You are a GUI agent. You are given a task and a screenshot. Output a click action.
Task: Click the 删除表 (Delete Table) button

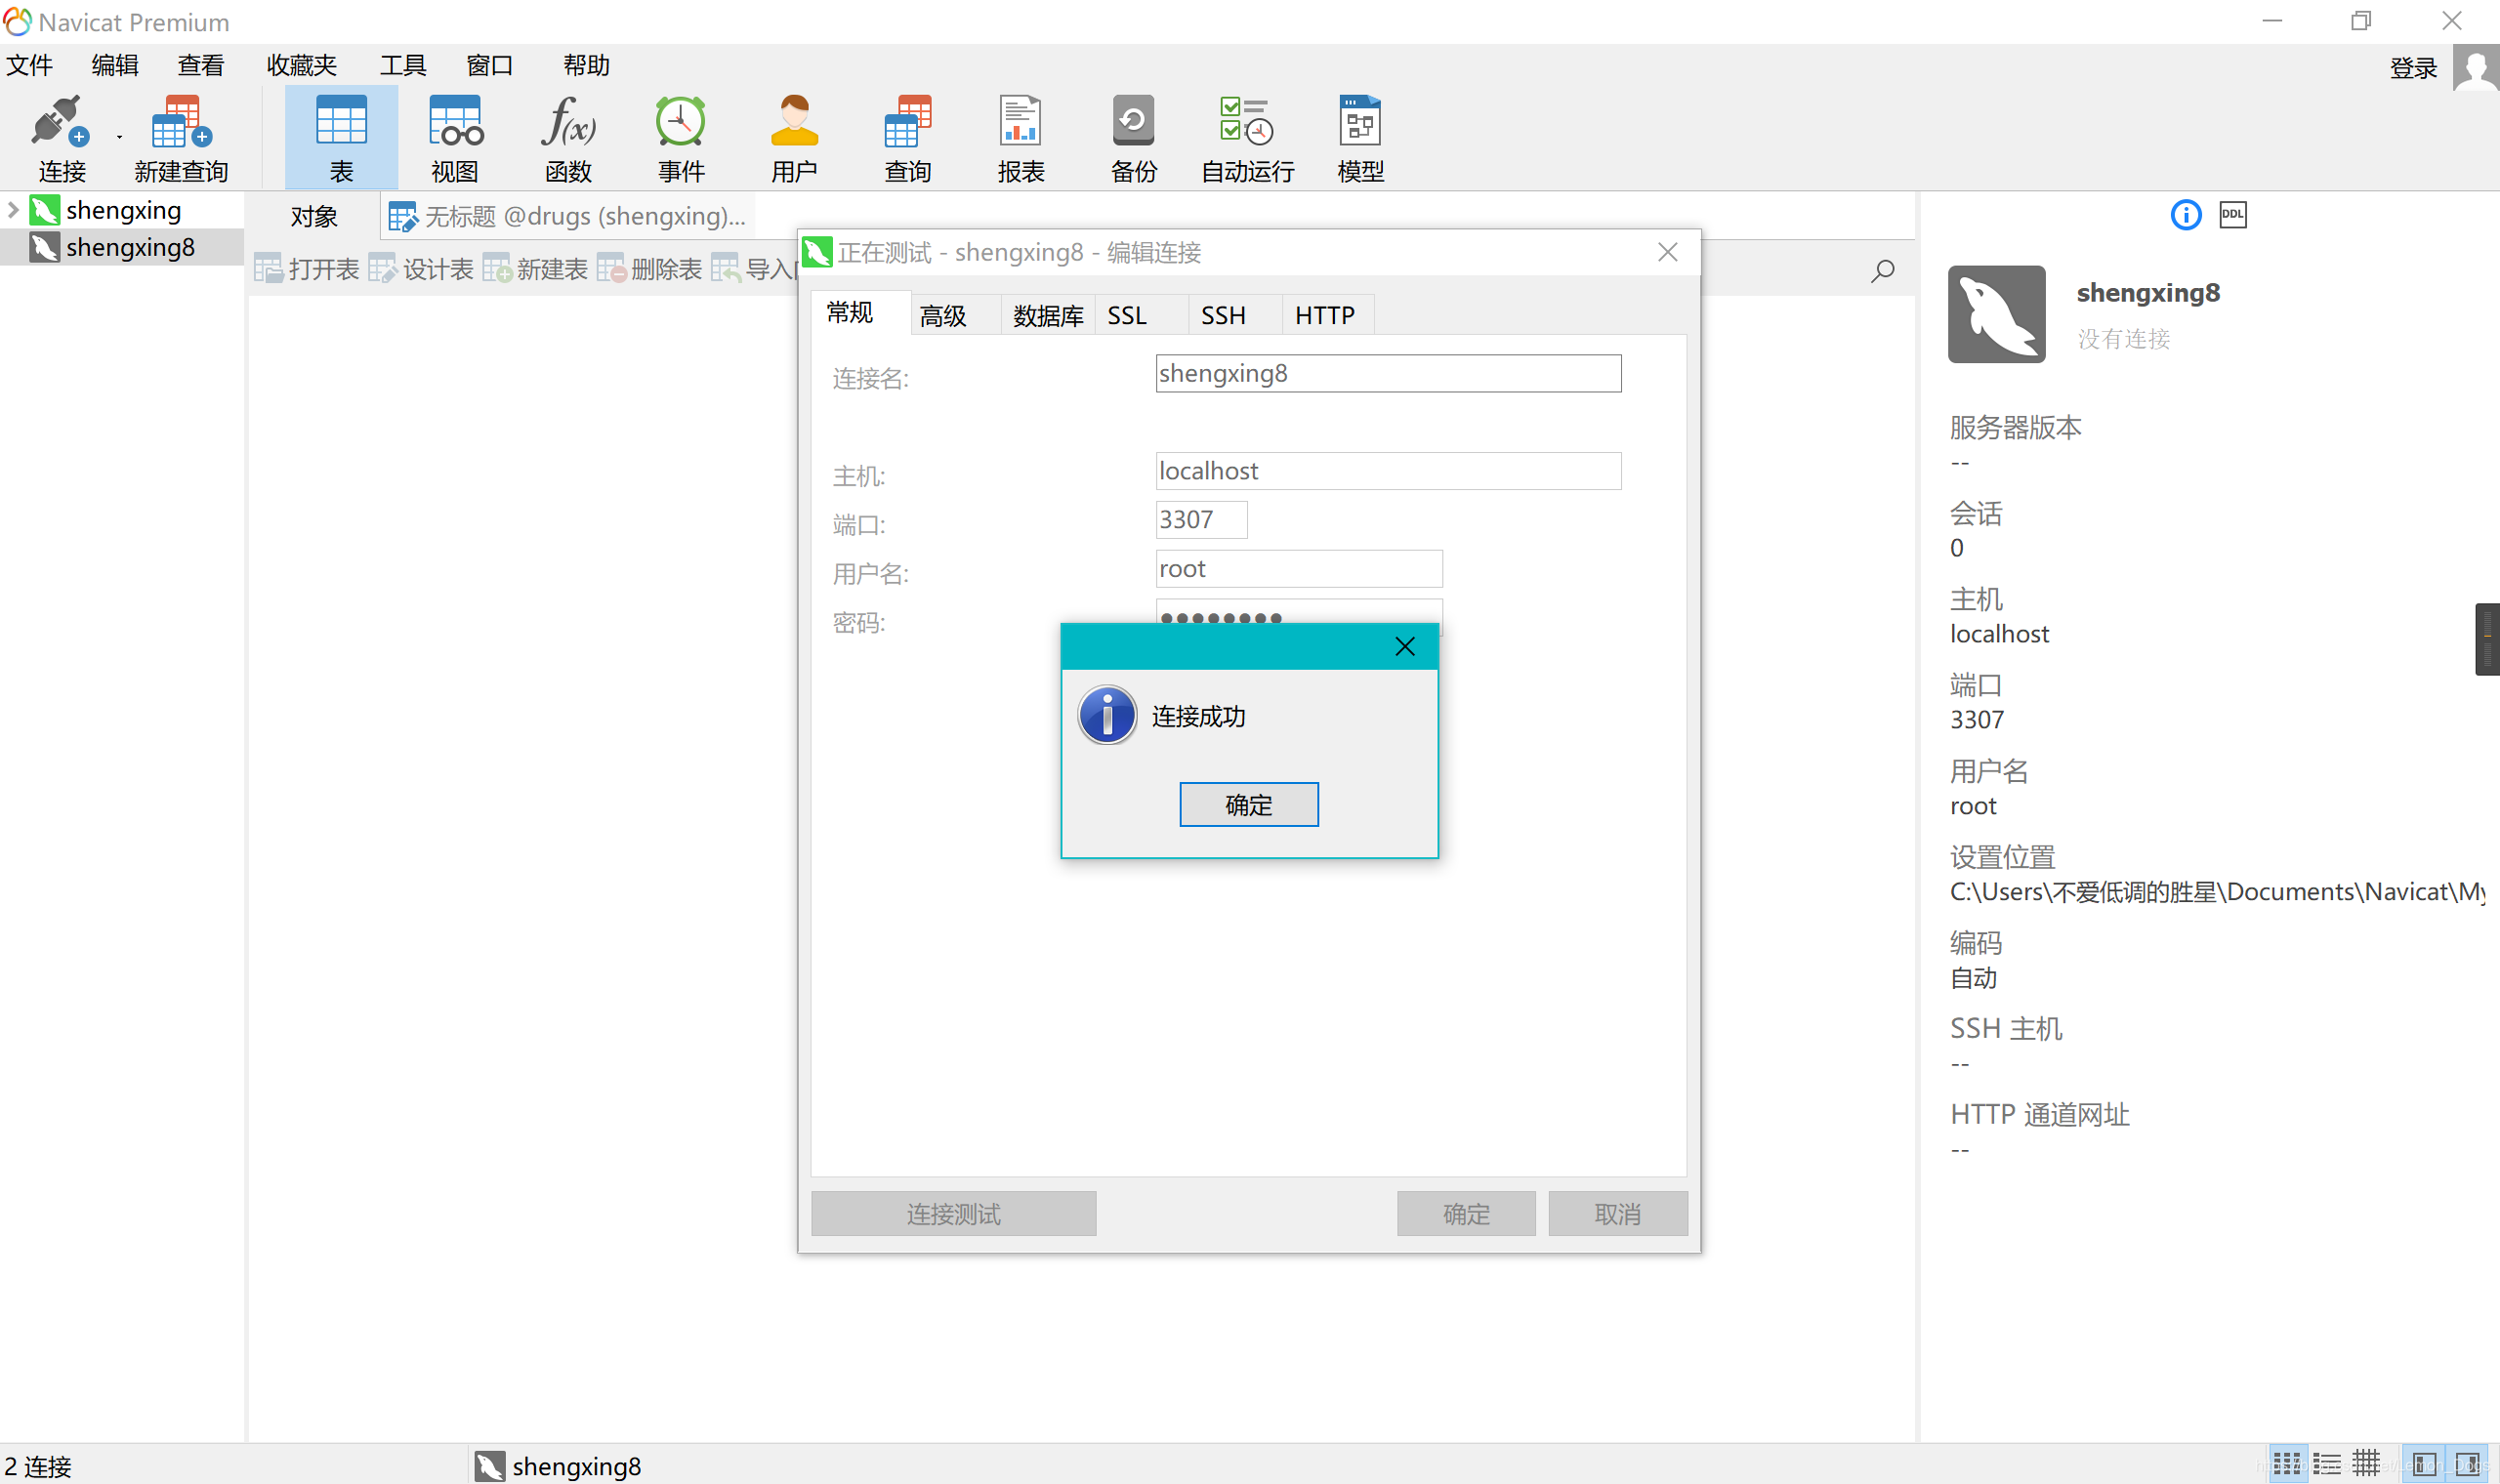pyautogui.click(x=650, y=269)
